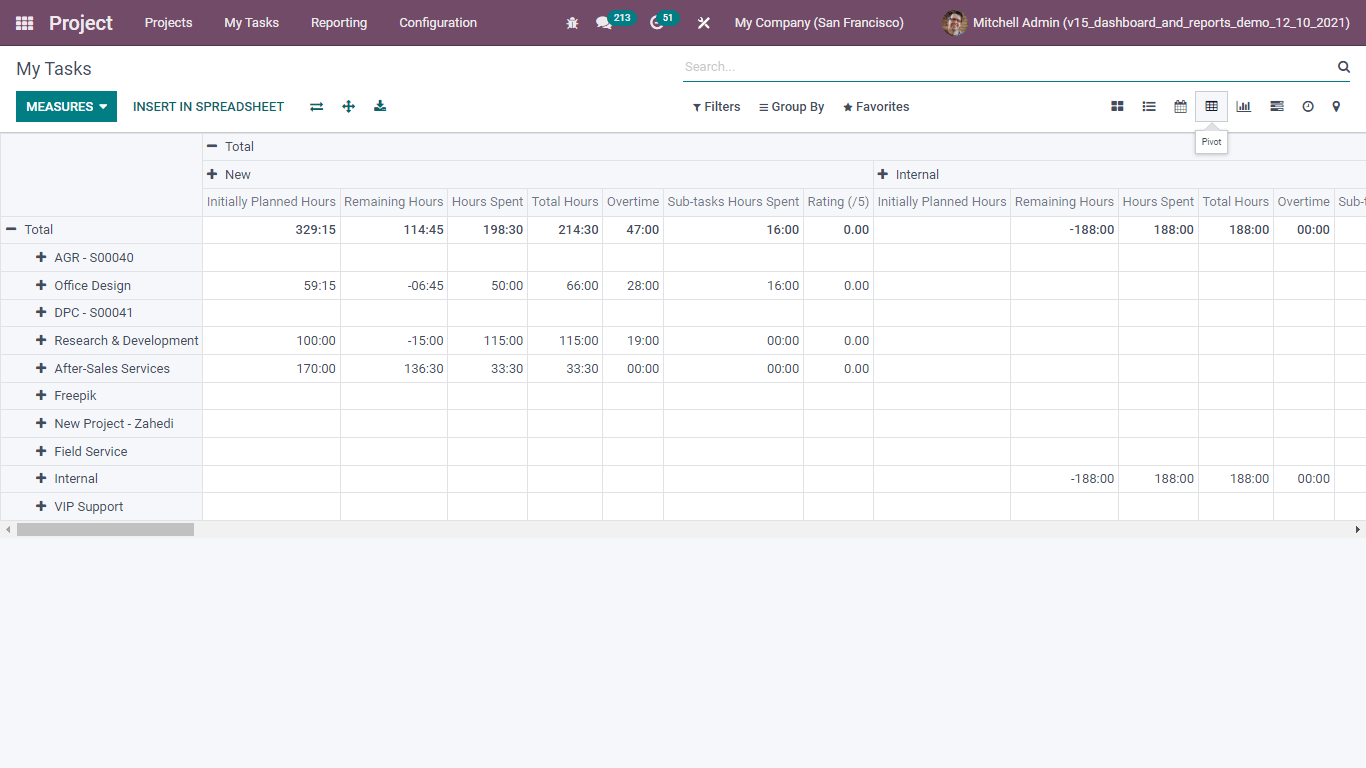The image size is (1366, 768).
Task: Sort by Initially Planned Hours under New
Action: 271,202
